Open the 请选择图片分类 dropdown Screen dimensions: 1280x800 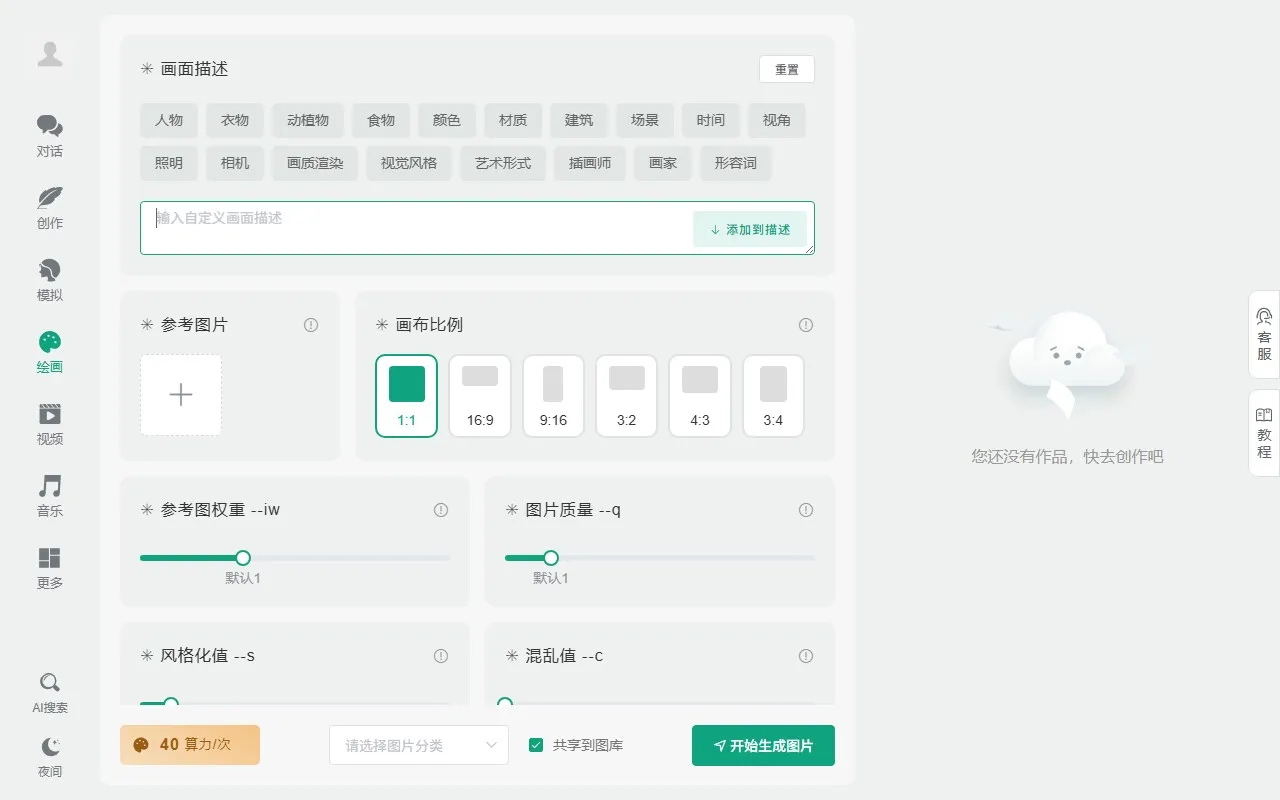click(419, 745)
